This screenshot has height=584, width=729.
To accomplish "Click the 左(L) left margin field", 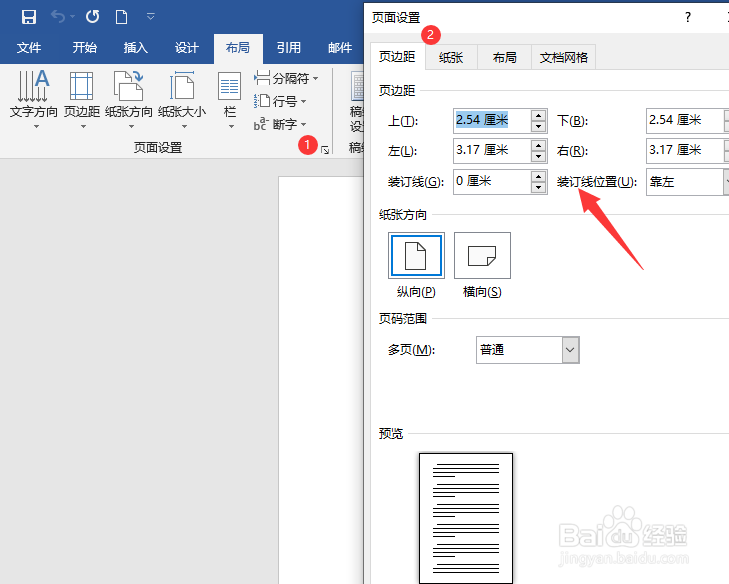I will click(x=492, y=151).
